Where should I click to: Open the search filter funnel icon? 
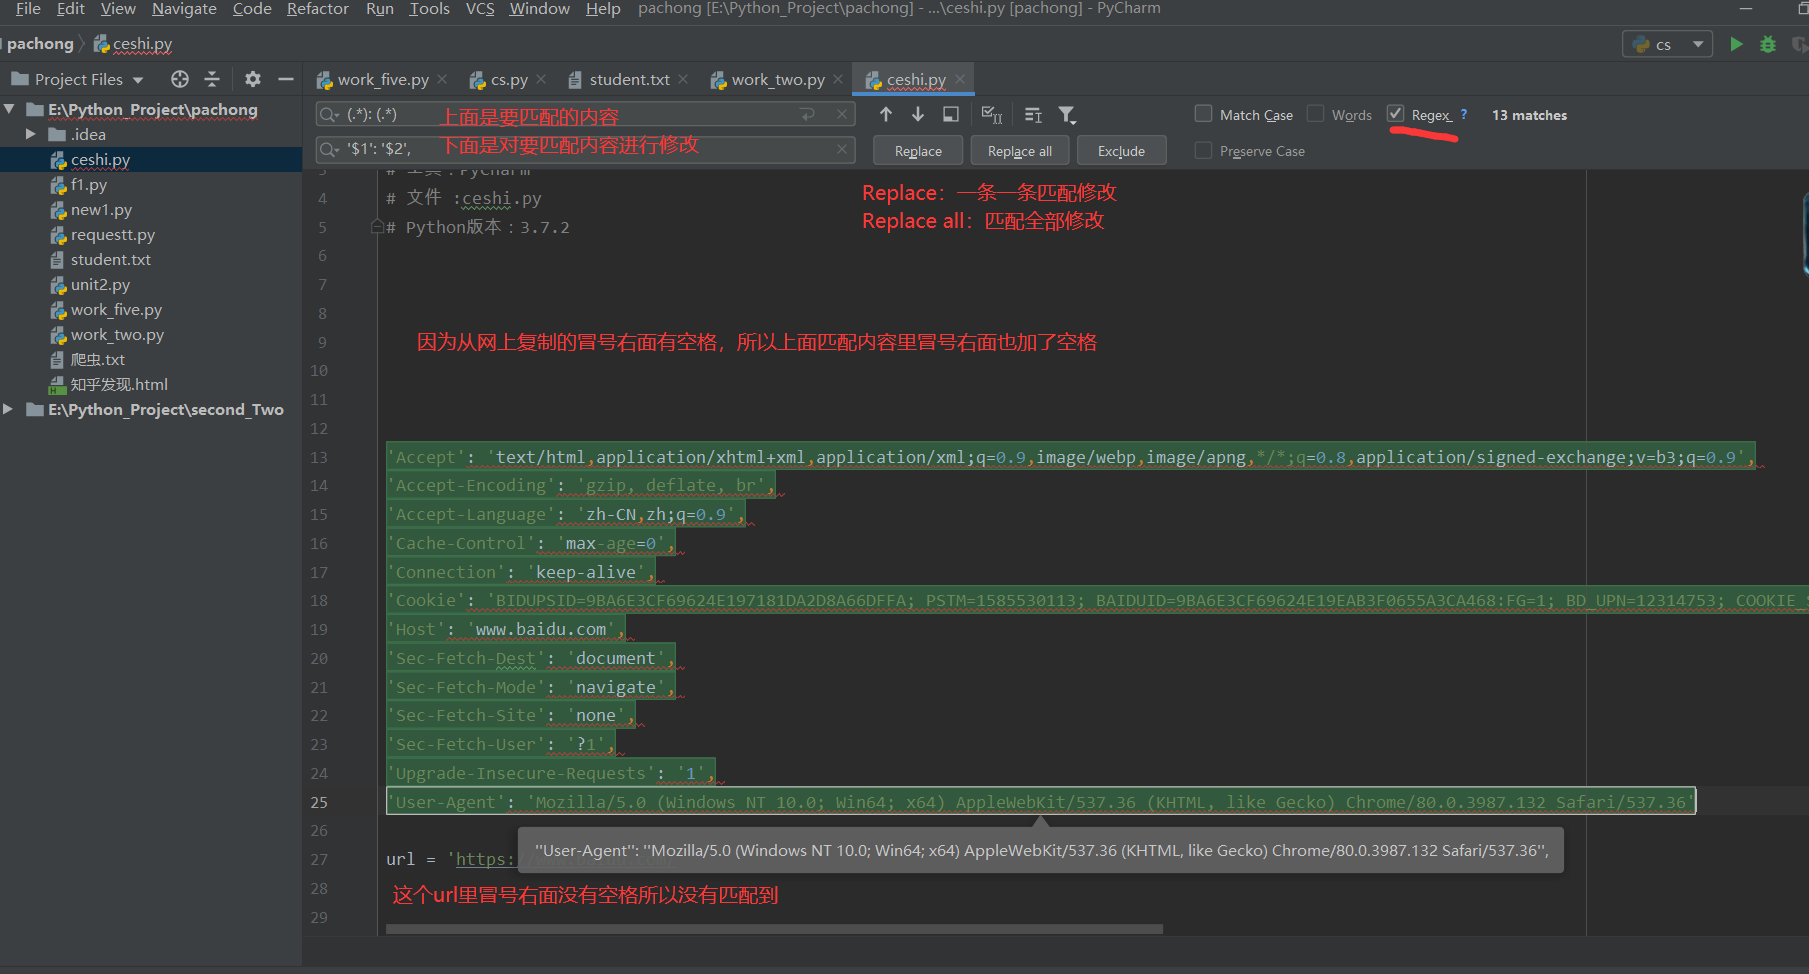[1067, 115]
